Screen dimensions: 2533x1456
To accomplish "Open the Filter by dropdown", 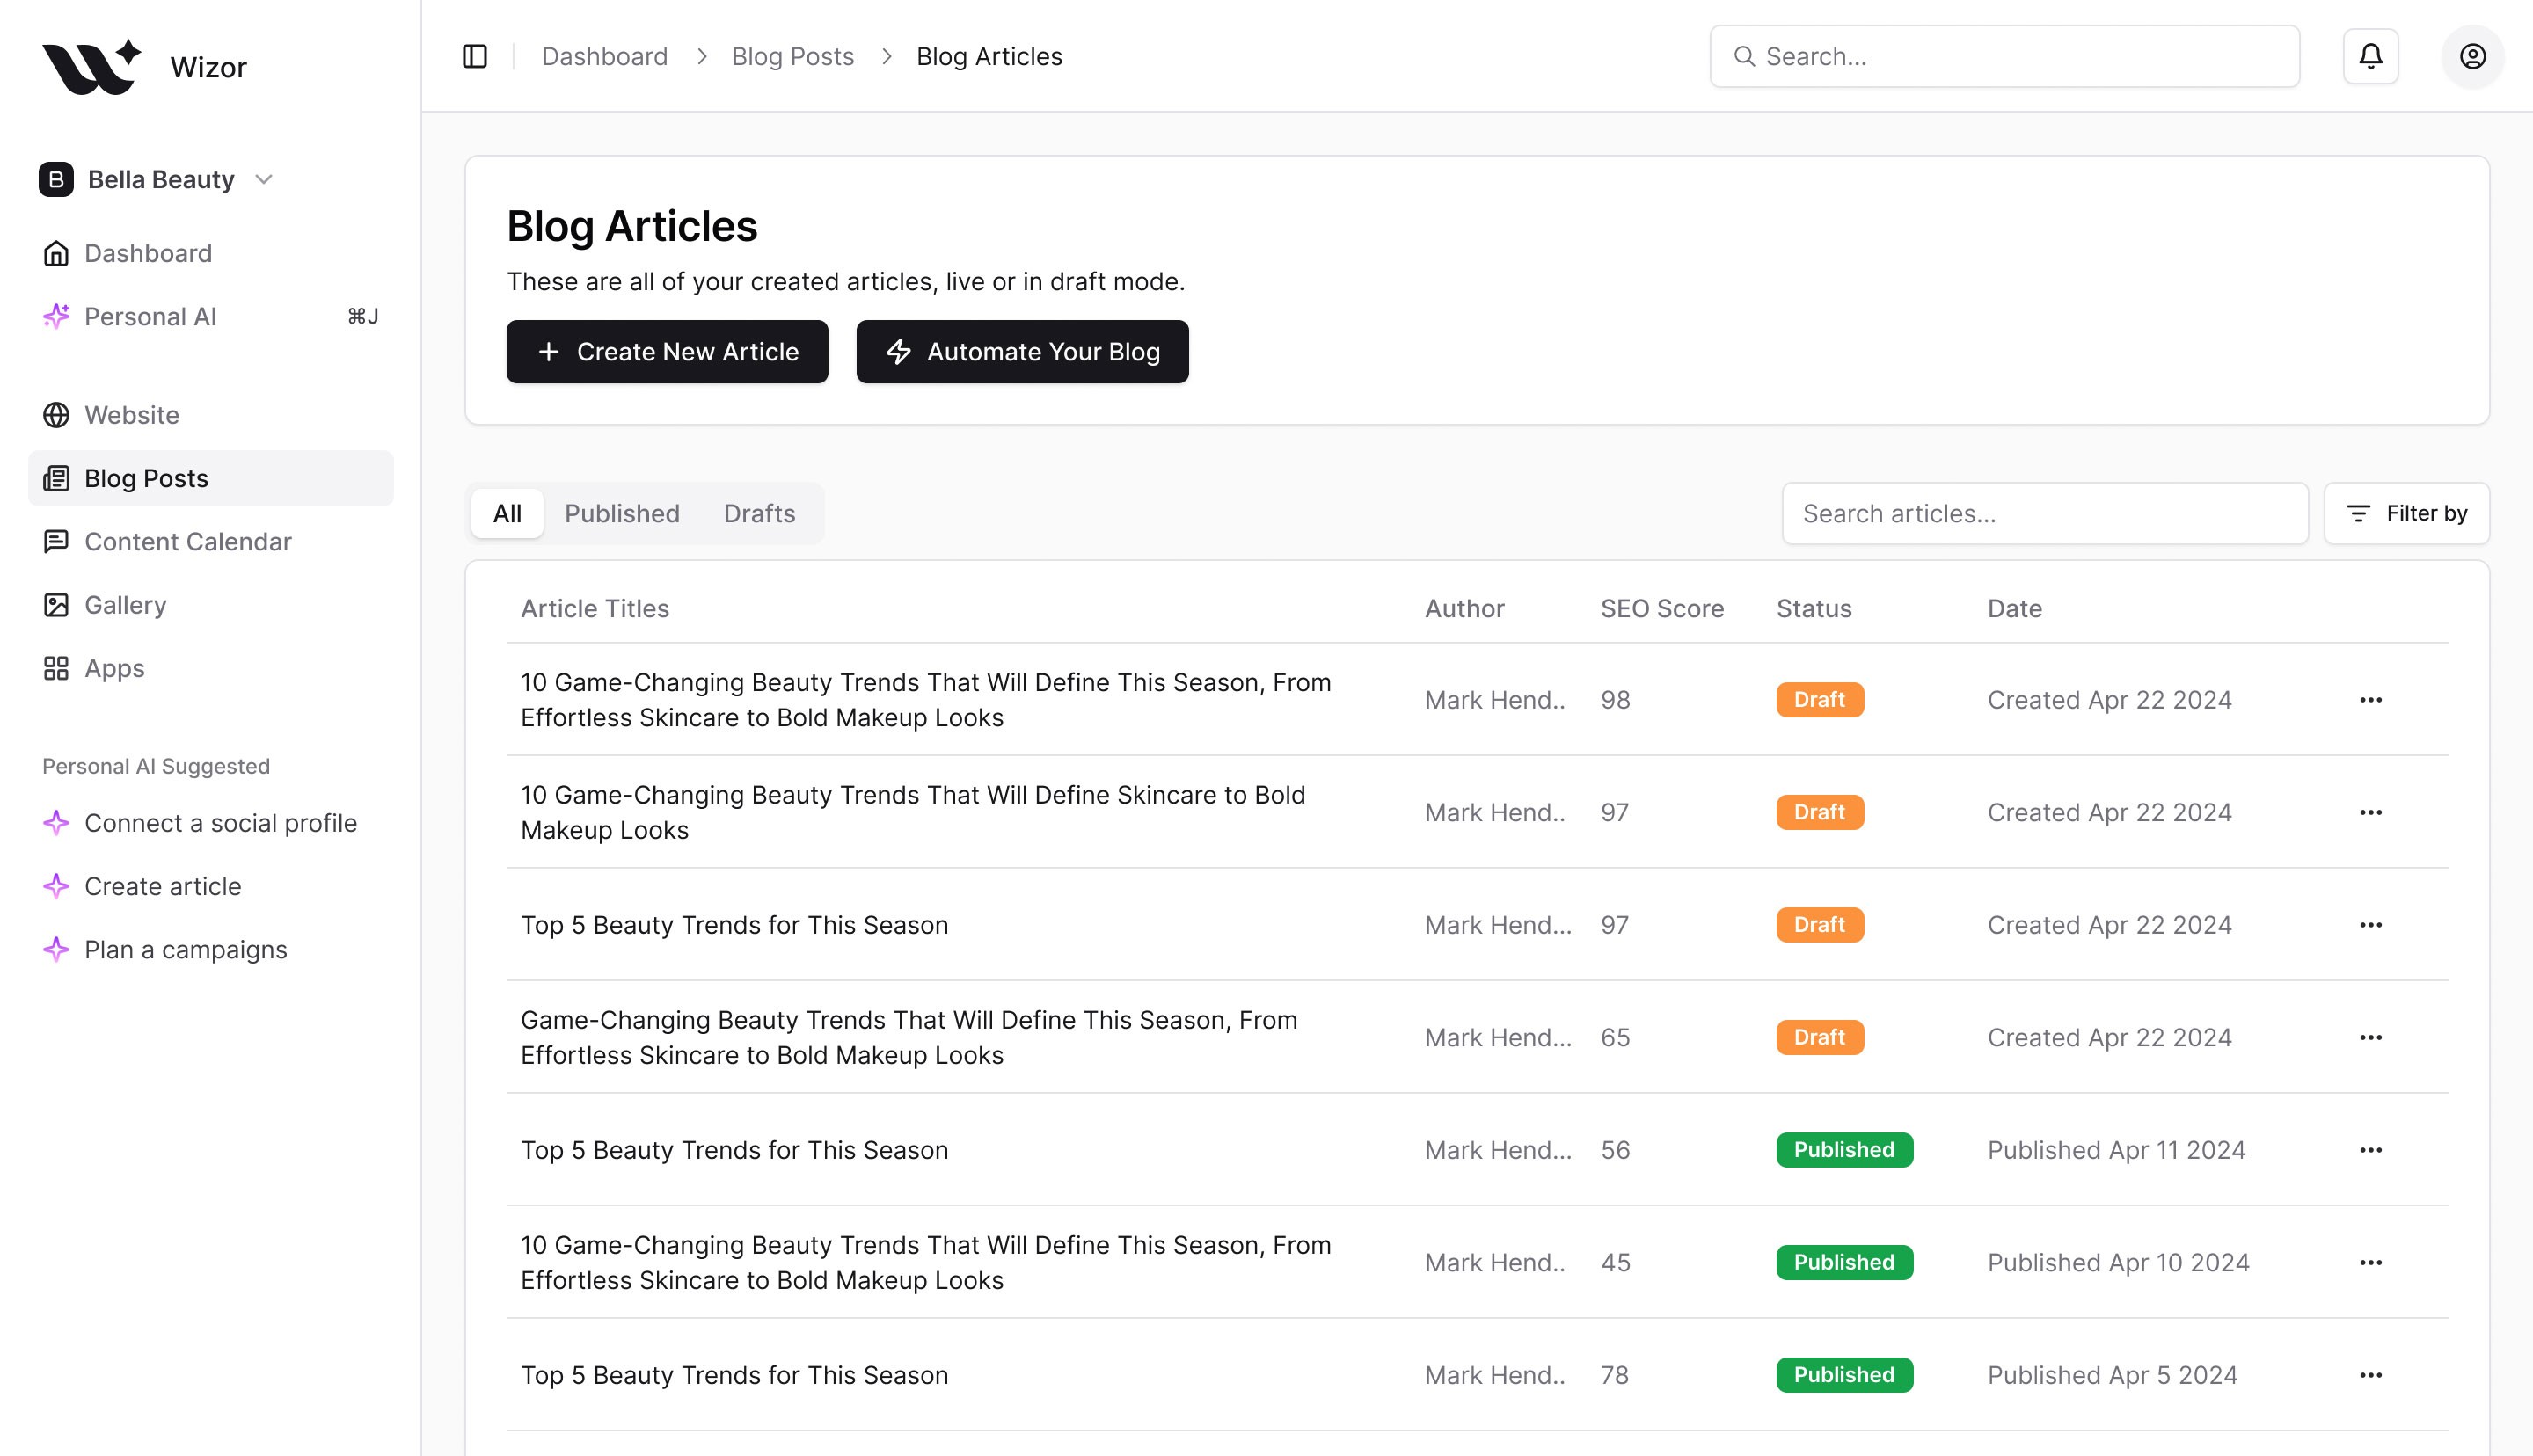I will click(2406, 513).
